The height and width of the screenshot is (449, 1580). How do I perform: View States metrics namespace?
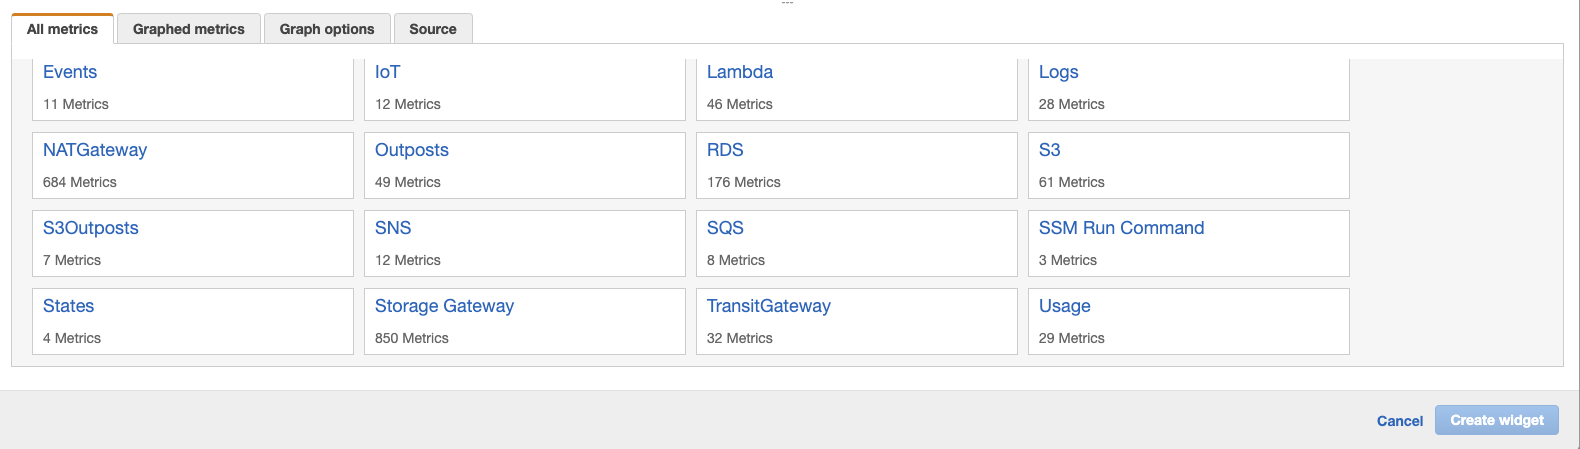(x=69, y=306)
